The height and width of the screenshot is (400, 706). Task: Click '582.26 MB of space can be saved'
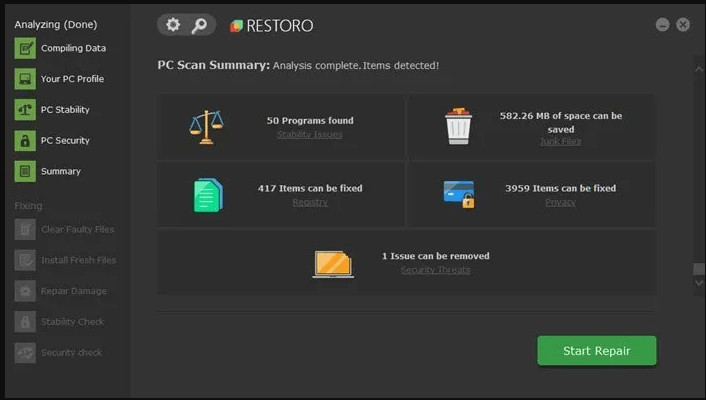click(561, 123)
